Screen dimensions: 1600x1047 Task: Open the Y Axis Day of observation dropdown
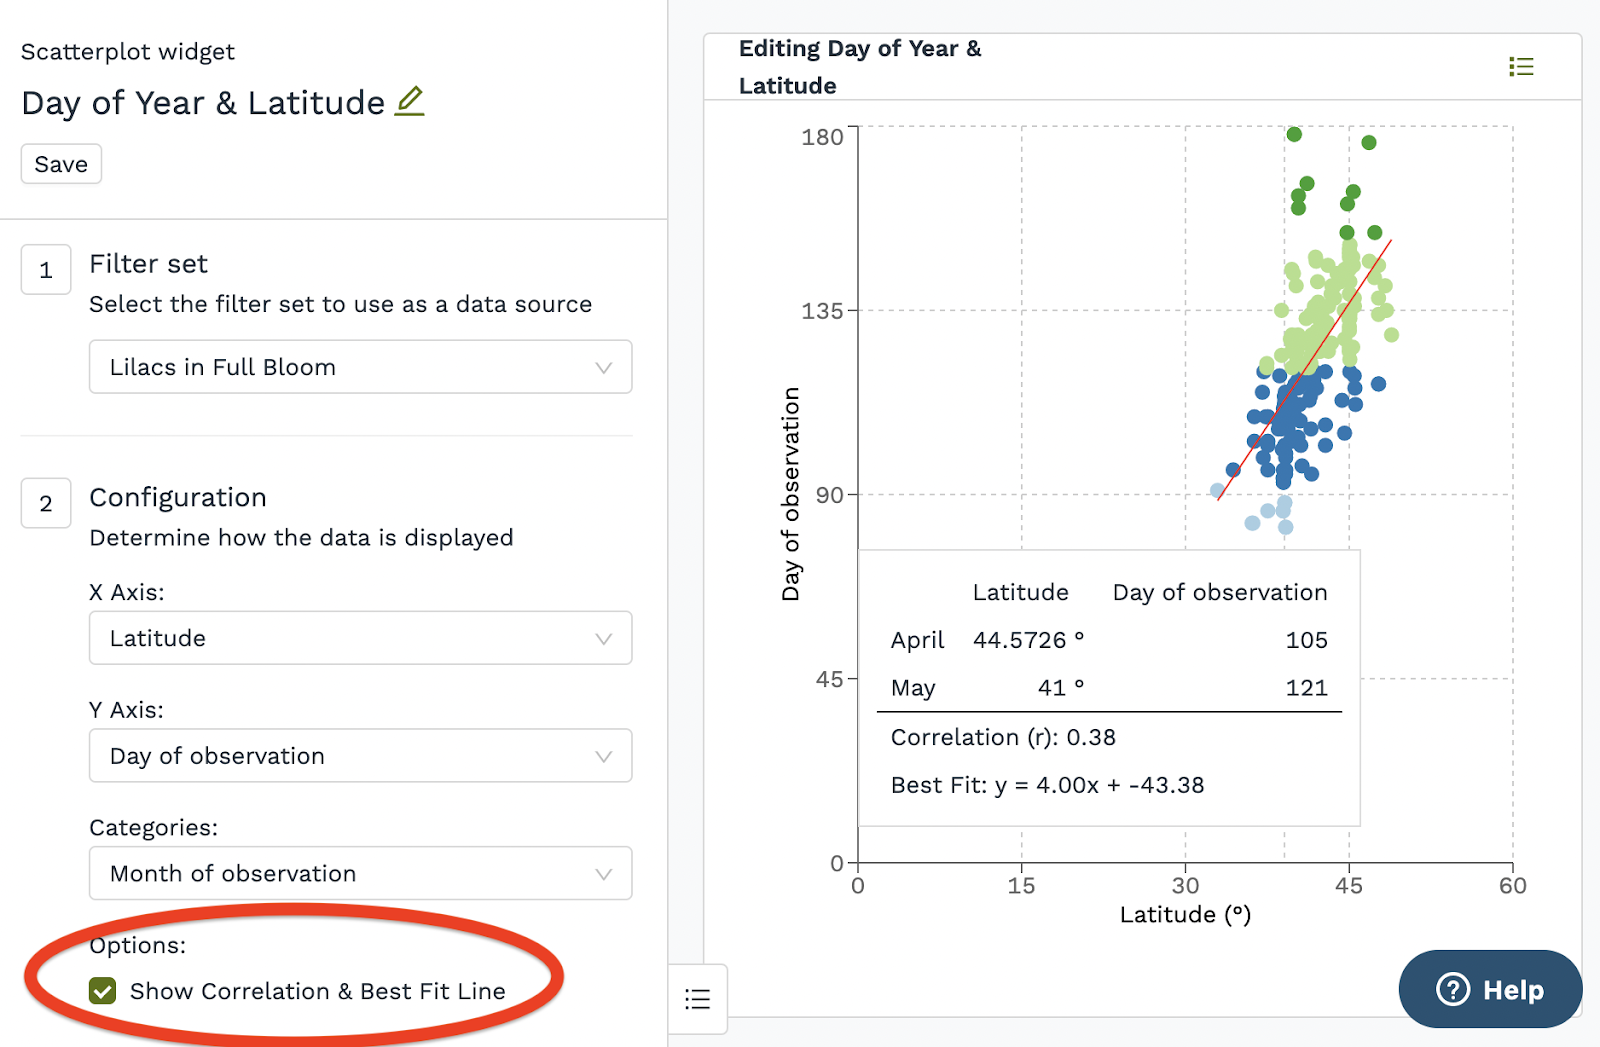(x=360, y=756)
